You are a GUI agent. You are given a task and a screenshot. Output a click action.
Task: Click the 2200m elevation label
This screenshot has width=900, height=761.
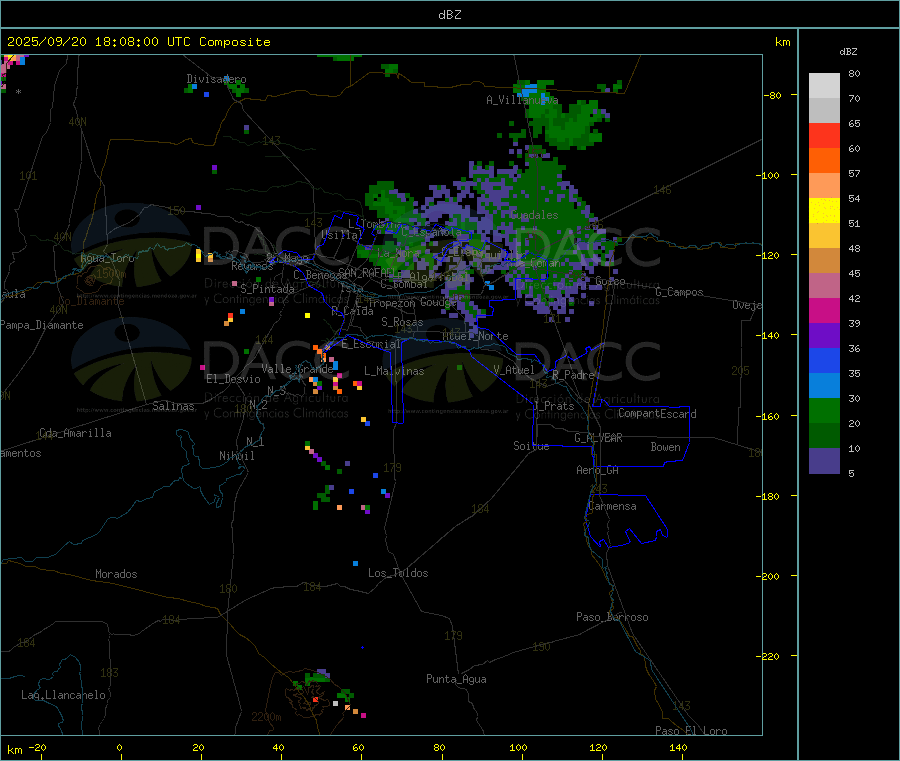(266, 717)
